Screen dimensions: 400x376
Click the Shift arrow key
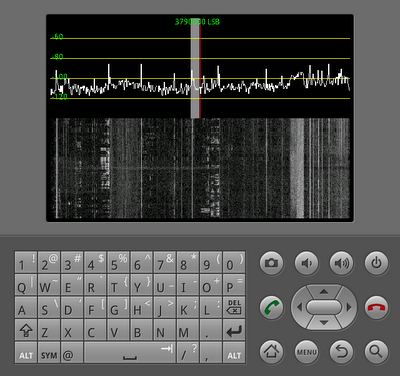click(26, 330)
